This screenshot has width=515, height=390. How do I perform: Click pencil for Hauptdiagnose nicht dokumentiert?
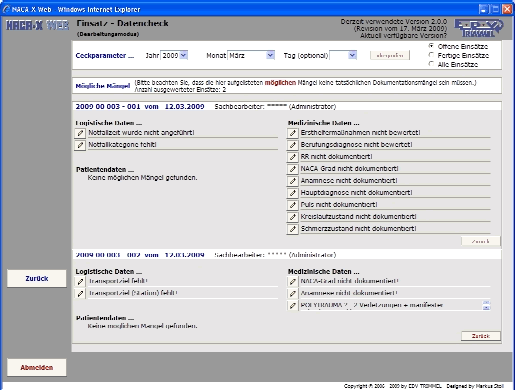(x=292, y=193)
